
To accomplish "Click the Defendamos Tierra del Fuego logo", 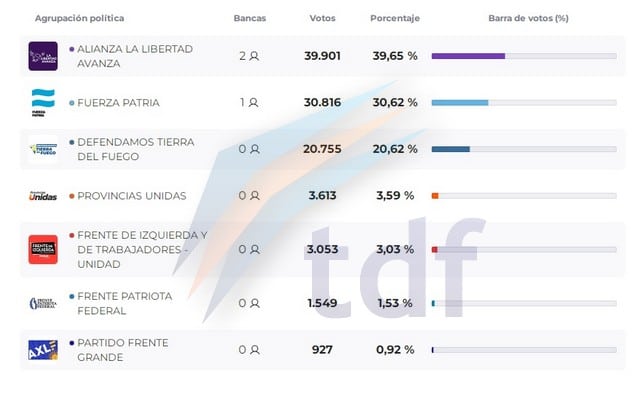I will point(43,149).
